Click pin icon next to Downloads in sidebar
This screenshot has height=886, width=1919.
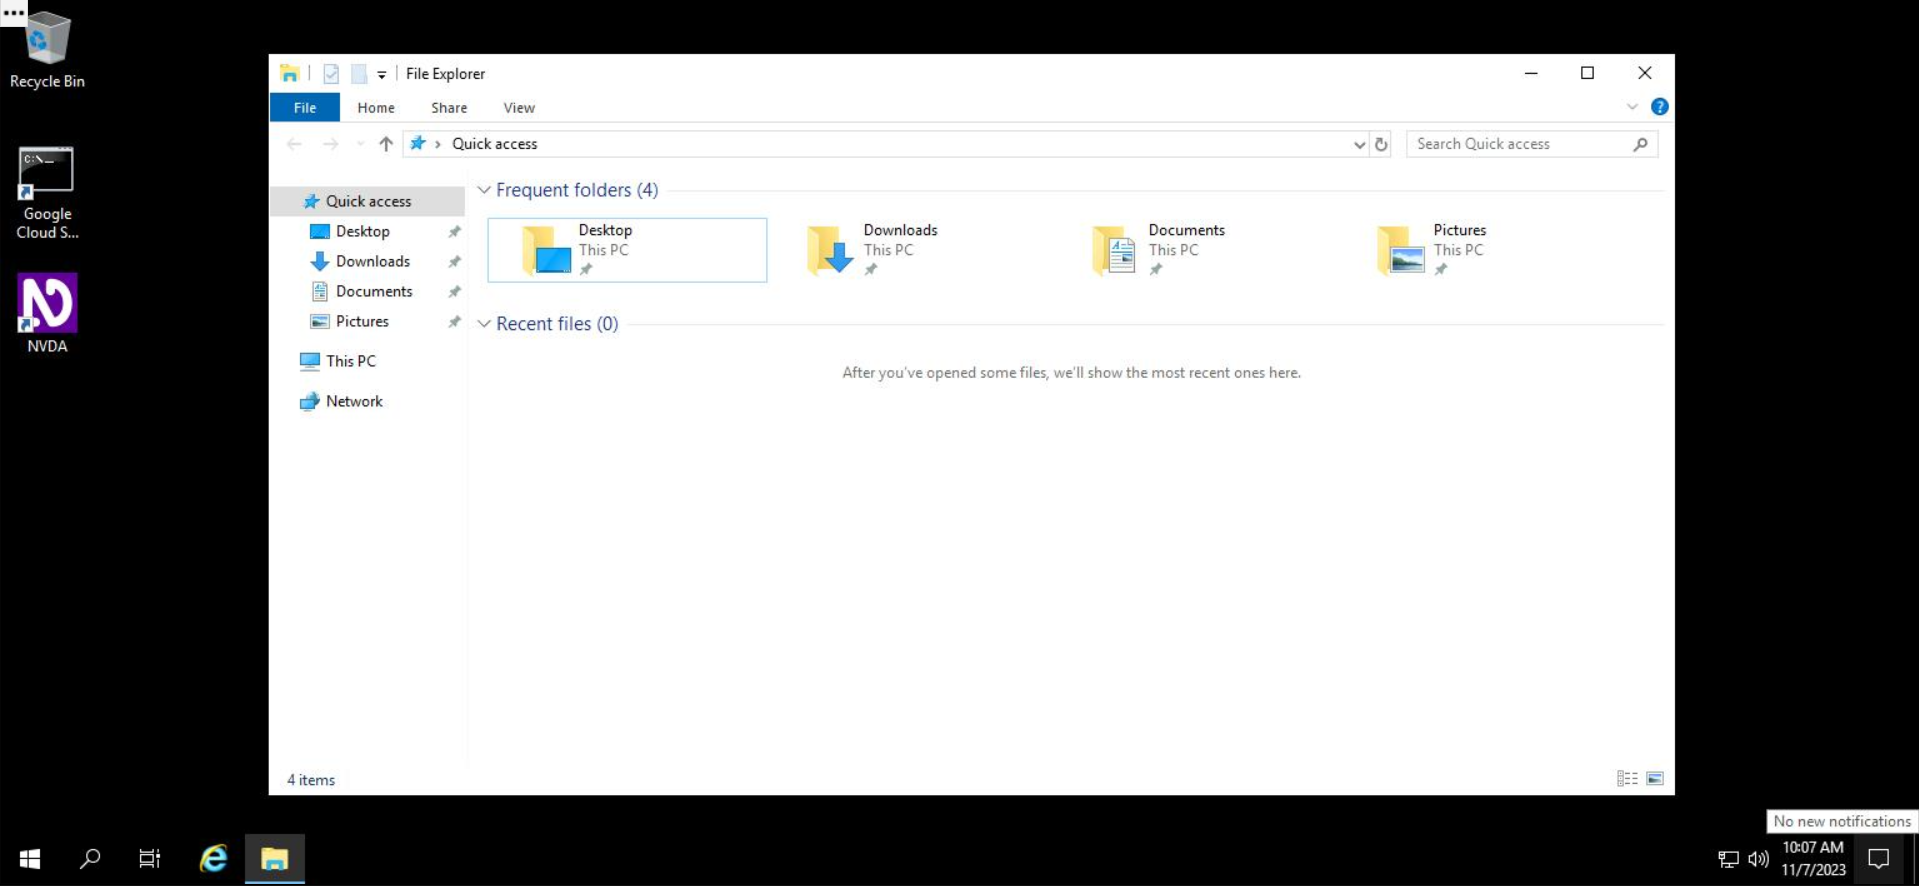click(x=454, y=261)
